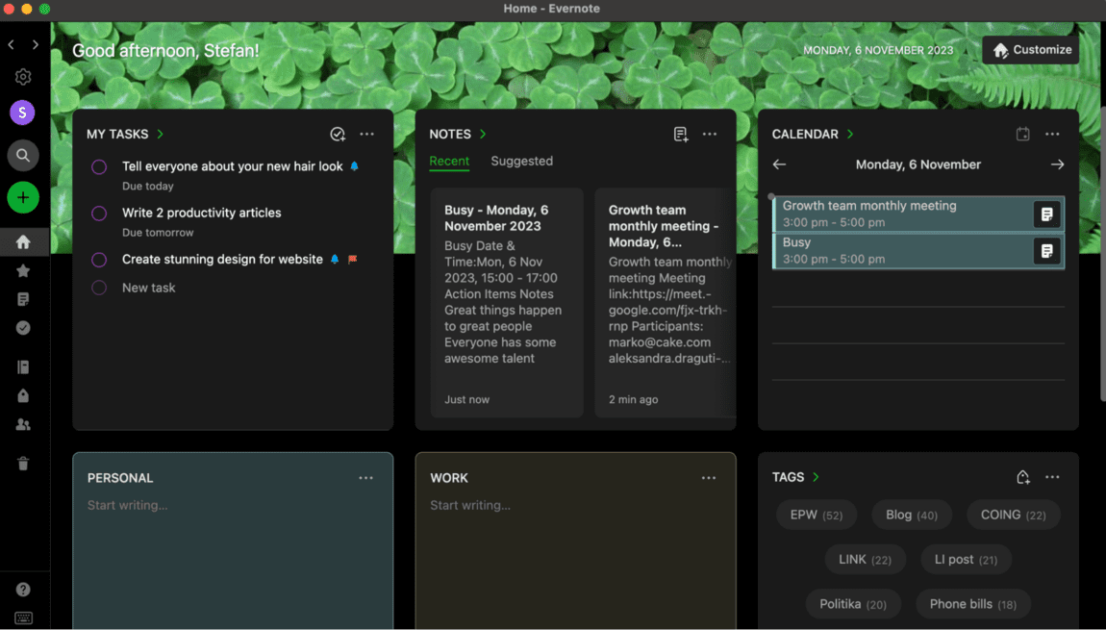
Task: Switch to the Suggested notes tab
Action: tap(520, 161)
